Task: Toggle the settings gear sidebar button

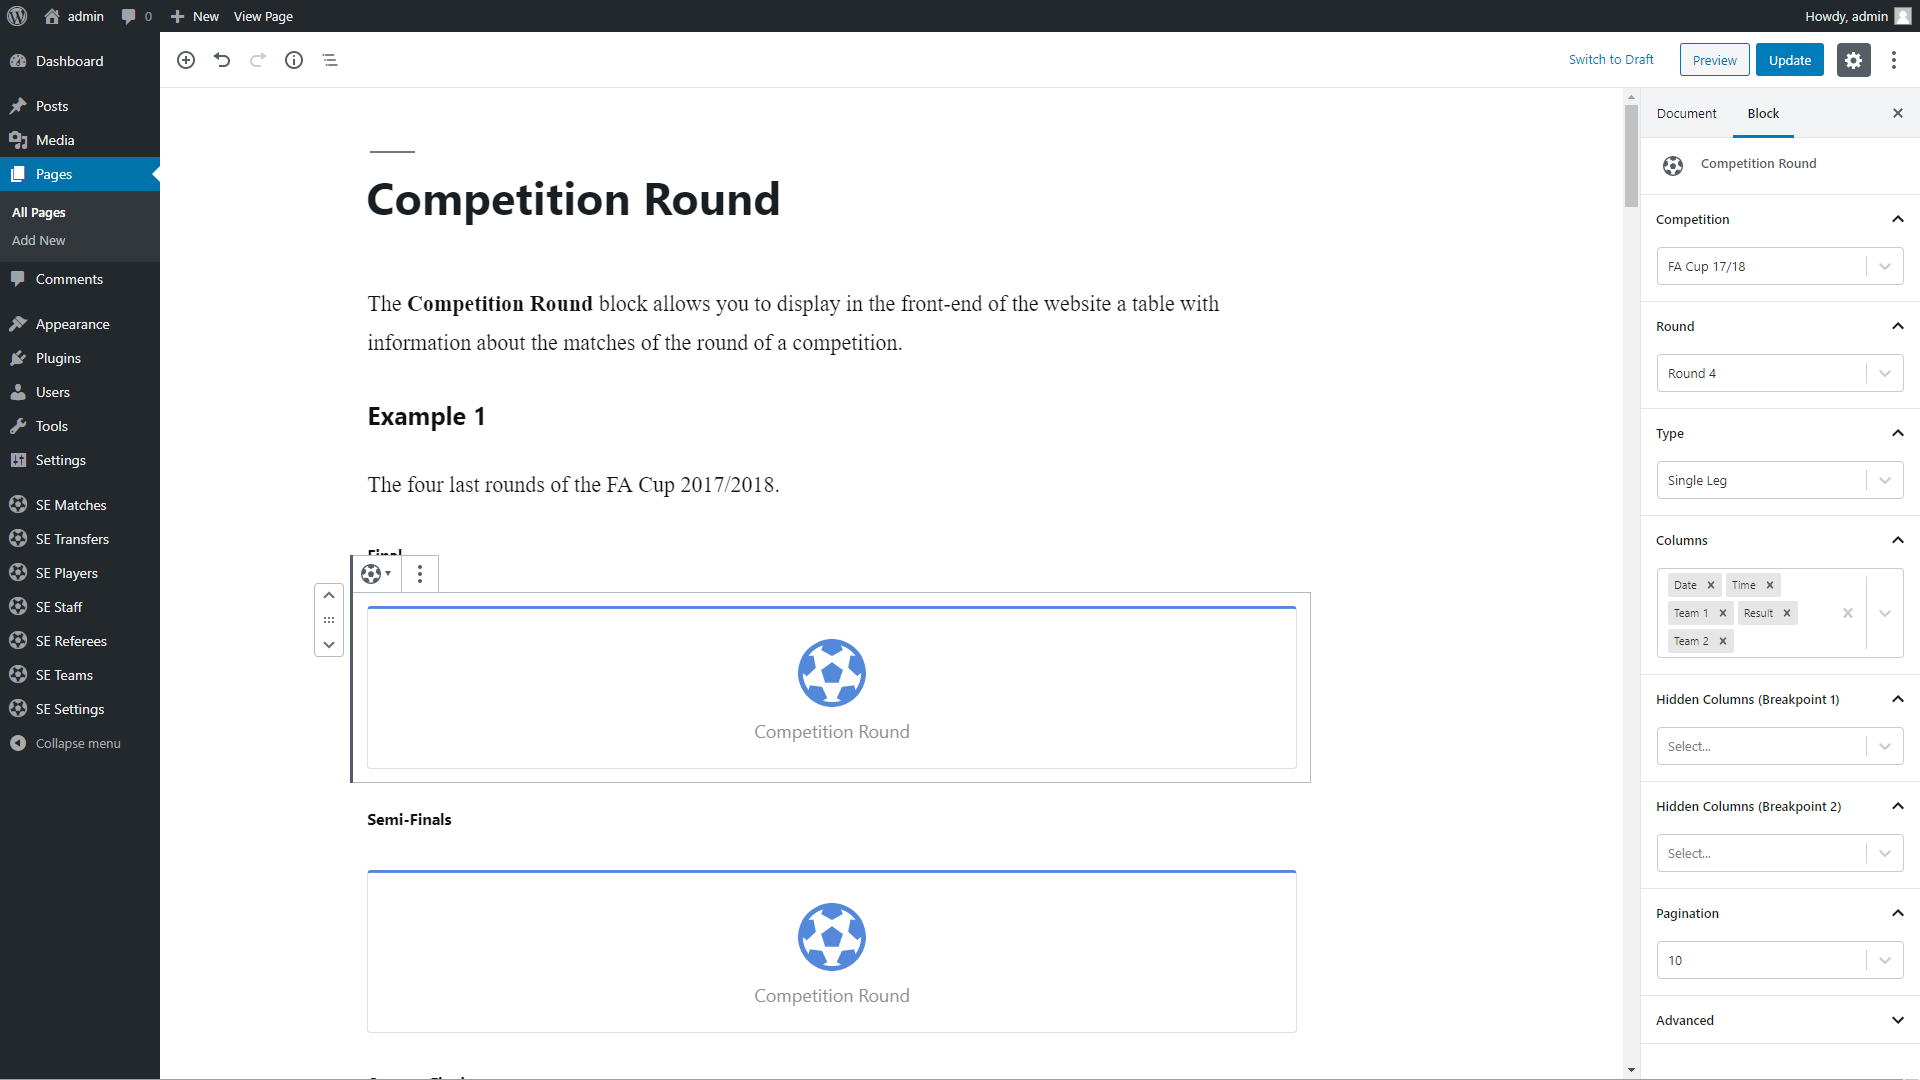Action: [x=1853, y=60]
